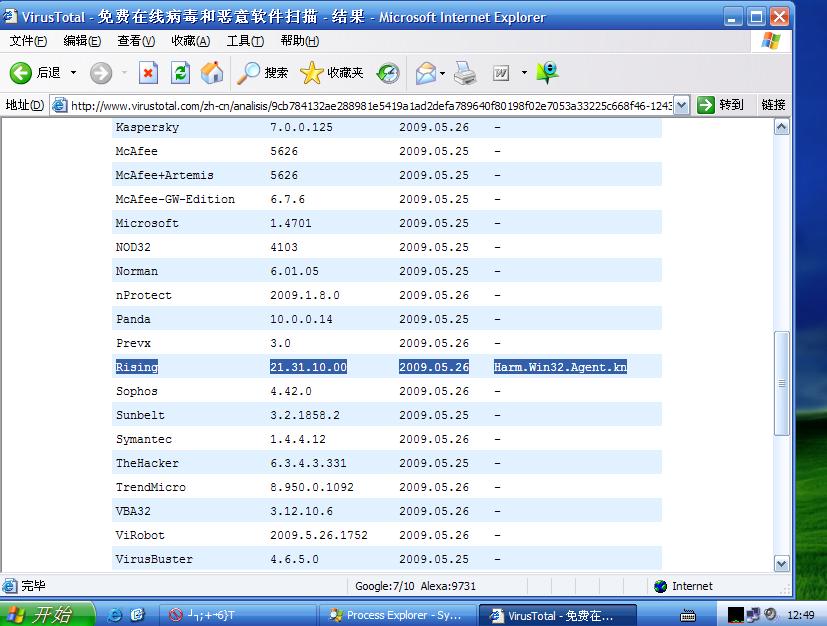Screen dimensions: 827x626
Task: Click round gray tray icon beside clock
Action: click(x=771, y=614)
